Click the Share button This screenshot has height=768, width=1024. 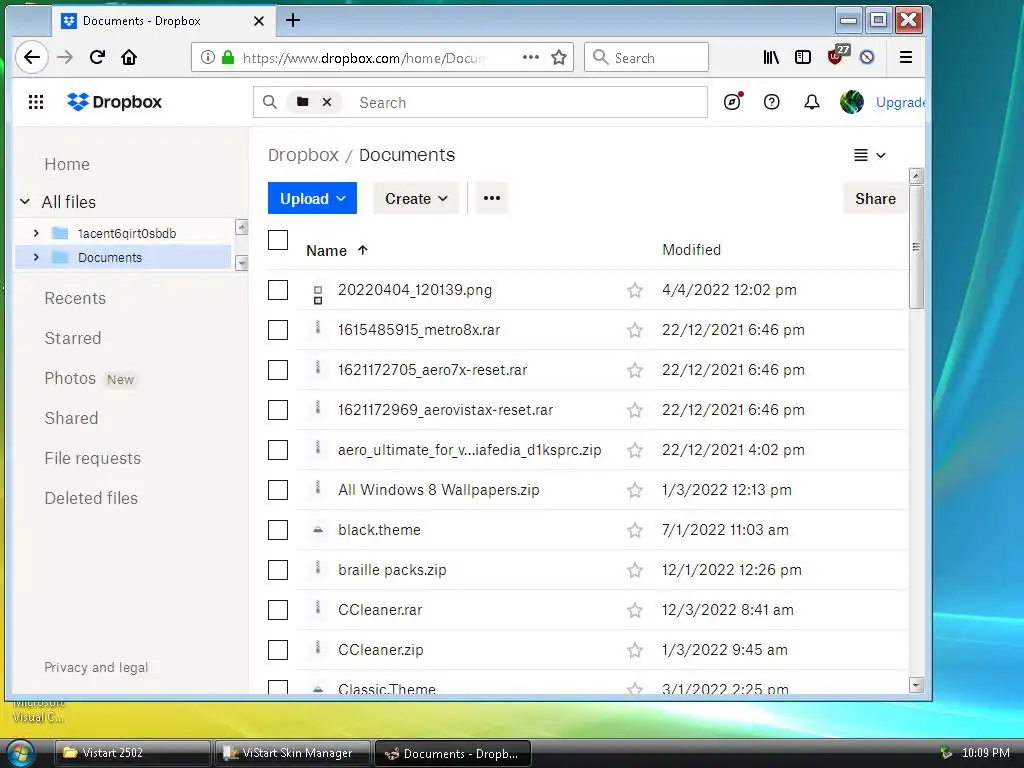[x=875, y=199]
